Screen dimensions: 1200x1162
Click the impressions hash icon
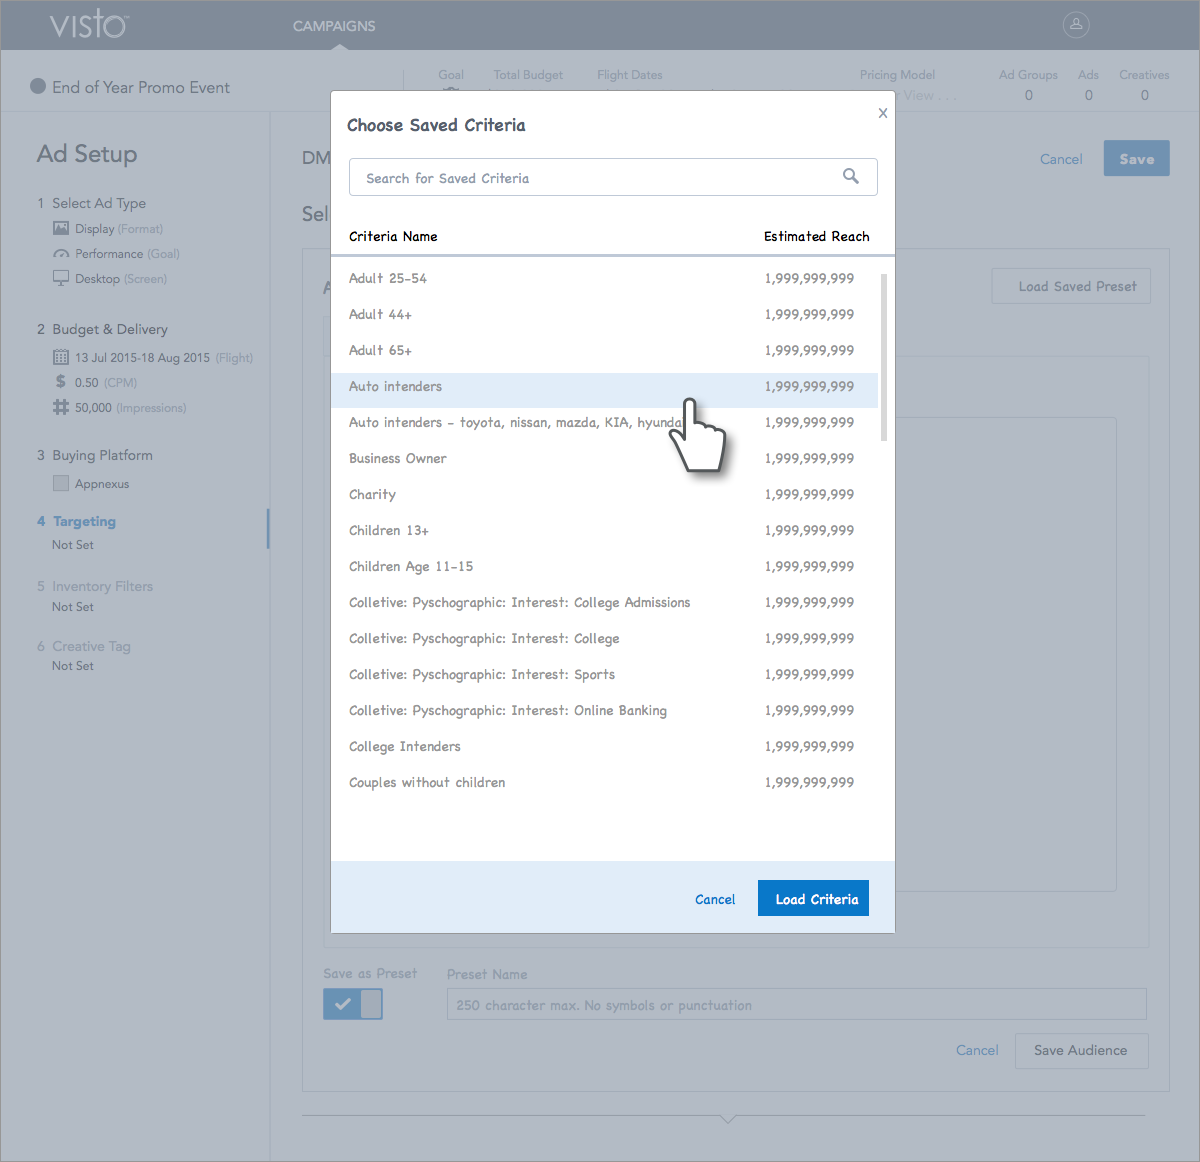(x=61, y=407)
